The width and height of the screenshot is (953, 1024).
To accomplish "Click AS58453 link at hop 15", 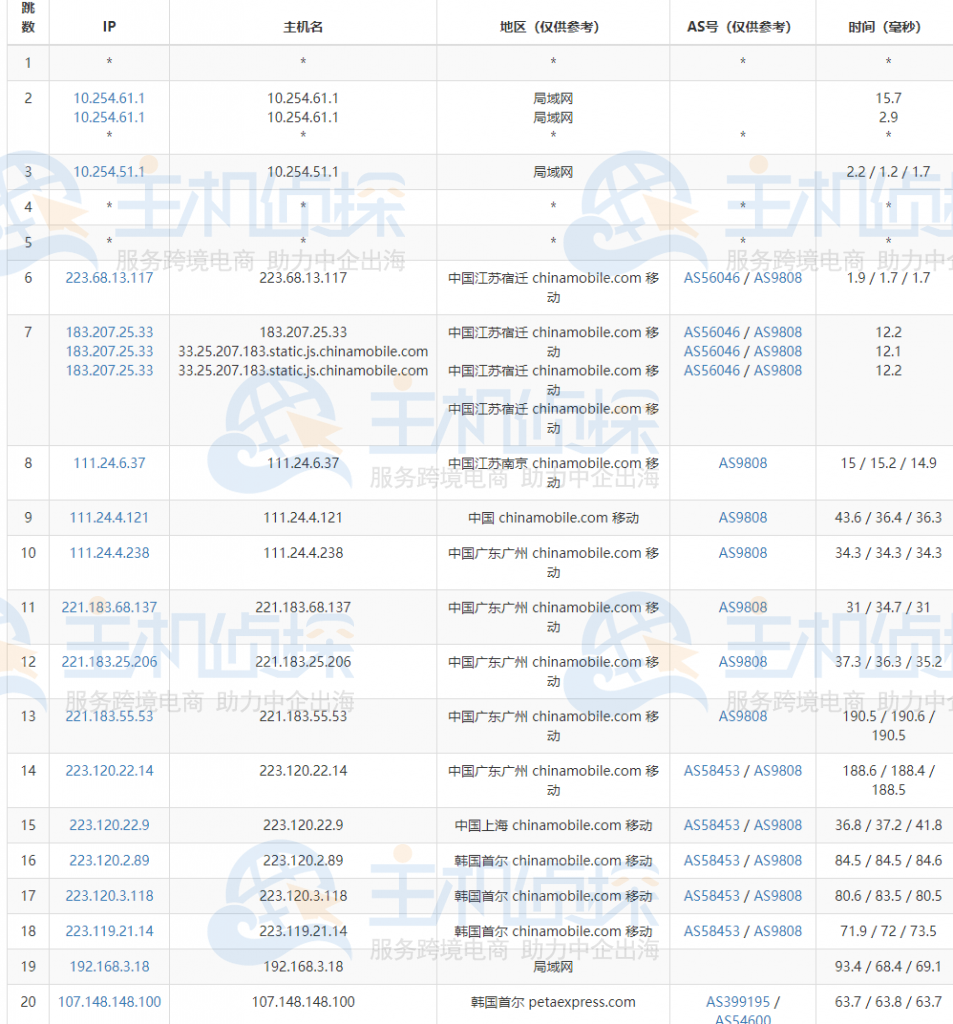I will [x=711, y=825].
